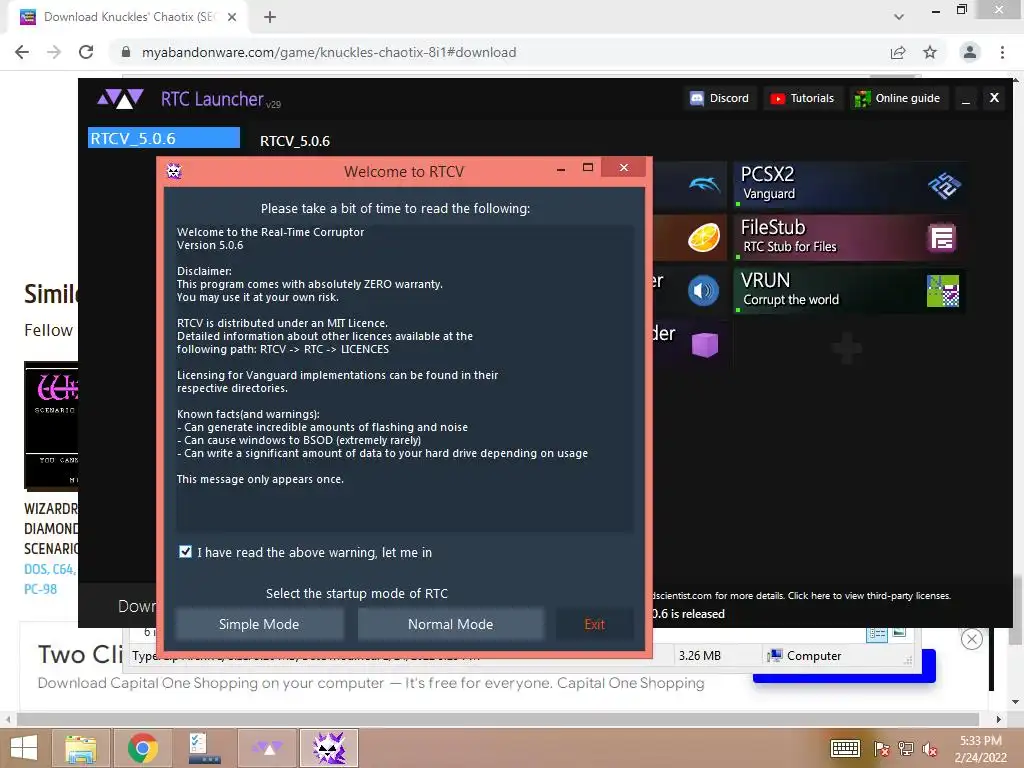
Task: Launch FileStub RTC Stub for Files
Action: (849, 238)
